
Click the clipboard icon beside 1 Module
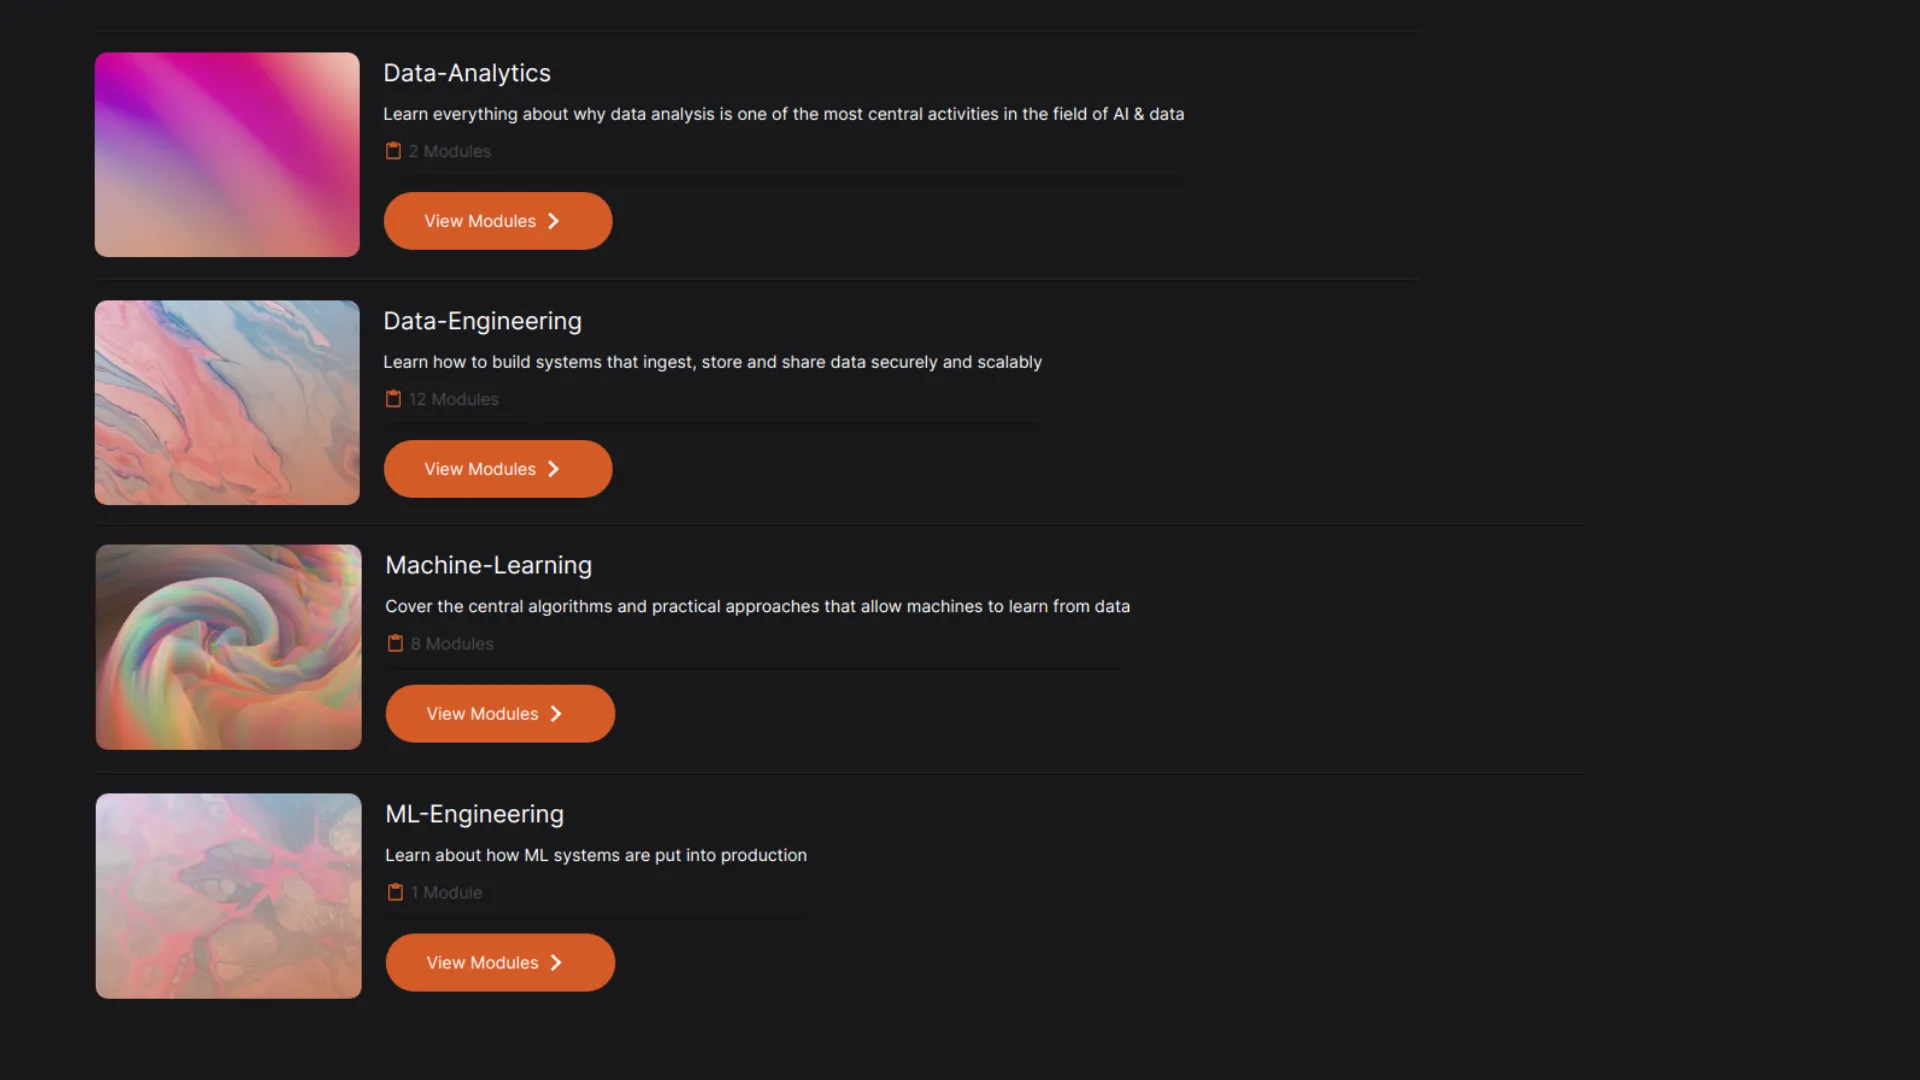click(395, 892)
